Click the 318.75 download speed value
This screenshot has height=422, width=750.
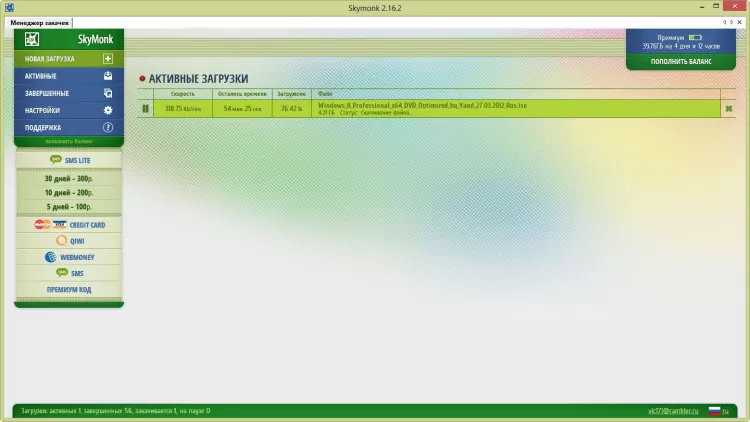click(x=183, y=109)
